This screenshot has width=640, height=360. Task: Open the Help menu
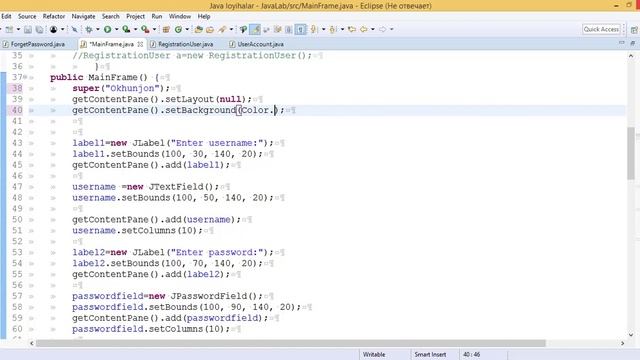(204, 16)
